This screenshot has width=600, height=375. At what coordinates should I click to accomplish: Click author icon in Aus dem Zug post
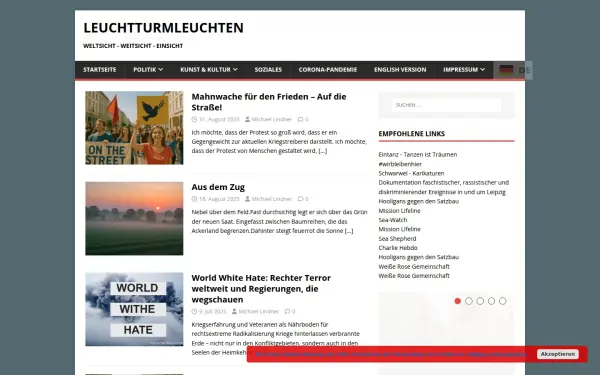[x=247, y=199]
